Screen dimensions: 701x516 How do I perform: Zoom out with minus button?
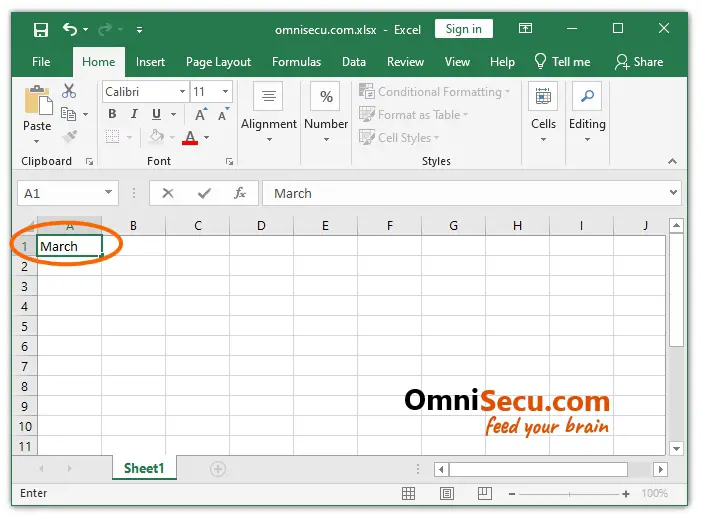(x=512, y=494)
